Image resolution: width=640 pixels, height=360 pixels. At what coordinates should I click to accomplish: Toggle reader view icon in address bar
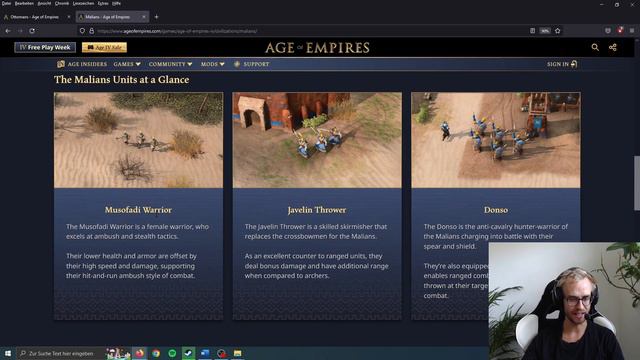532,31
